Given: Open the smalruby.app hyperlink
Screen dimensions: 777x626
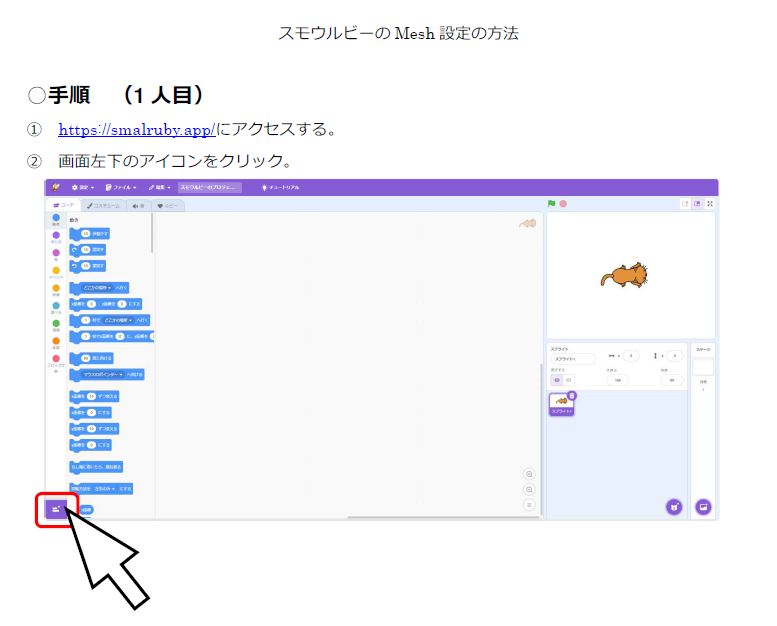Looking at the screenshot, I should coord(137,130).
